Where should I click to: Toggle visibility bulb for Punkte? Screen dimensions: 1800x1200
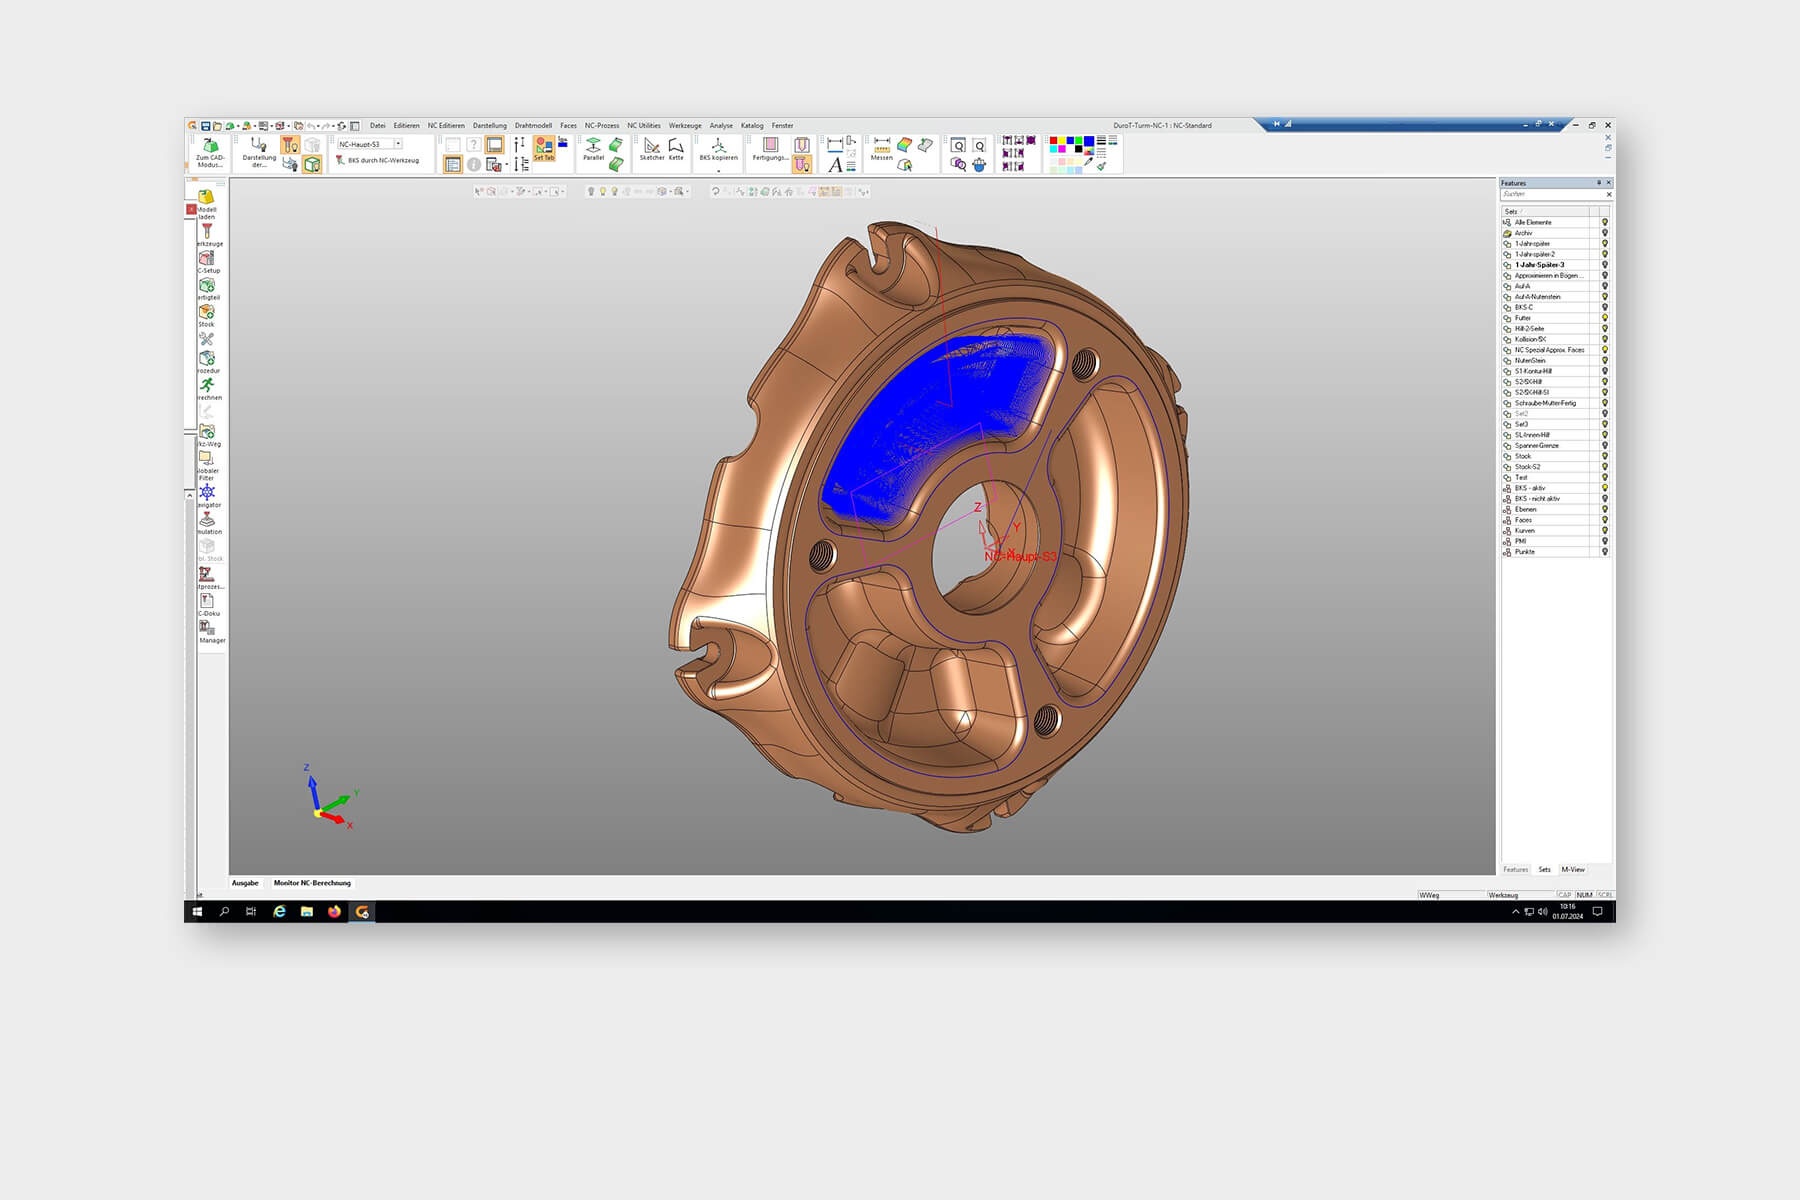1605,552
